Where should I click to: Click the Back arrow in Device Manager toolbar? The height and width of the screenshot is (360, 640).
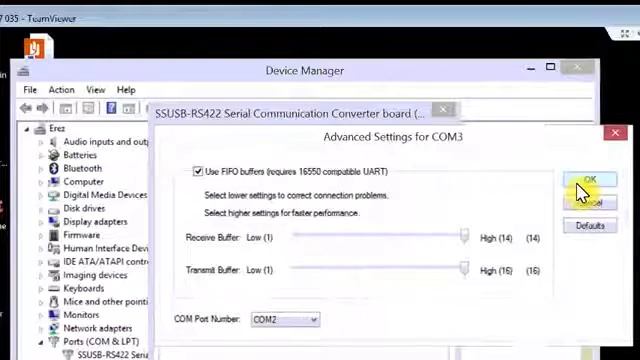[x=26, y=108]
